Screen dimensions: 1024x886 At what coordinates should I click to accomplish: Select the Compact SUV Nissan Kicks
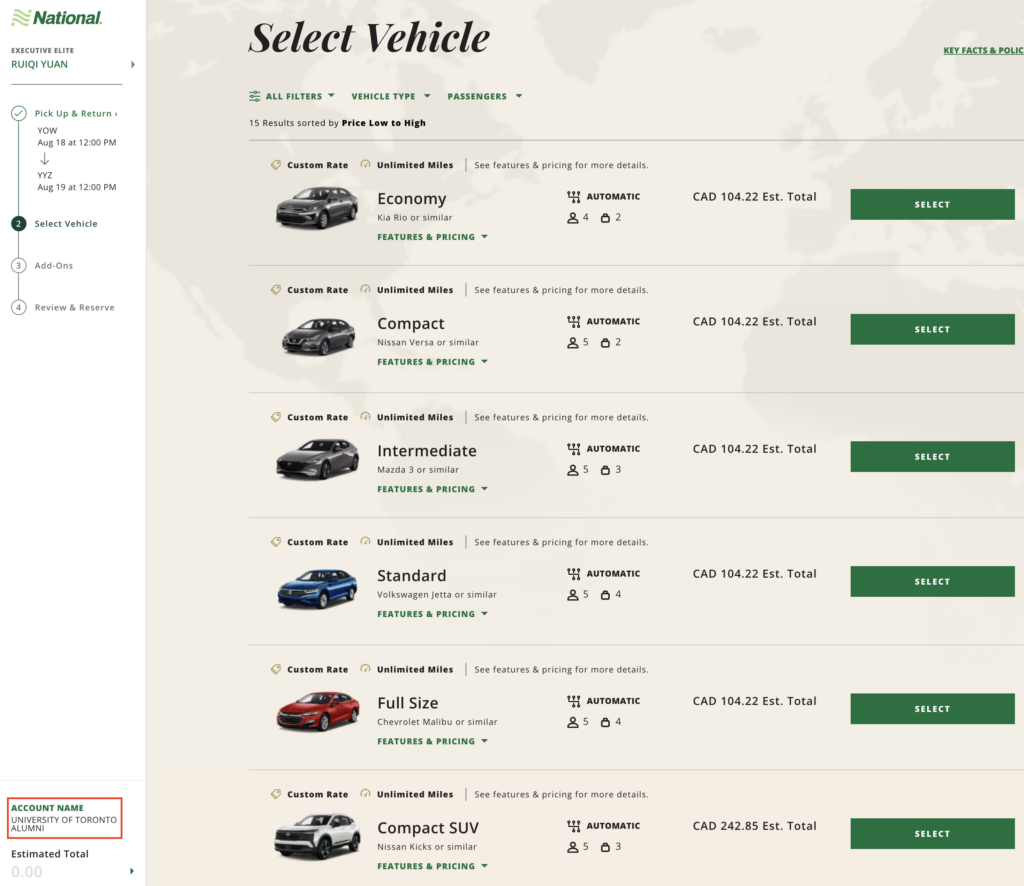pyautogui.click(x=932, y=833)
